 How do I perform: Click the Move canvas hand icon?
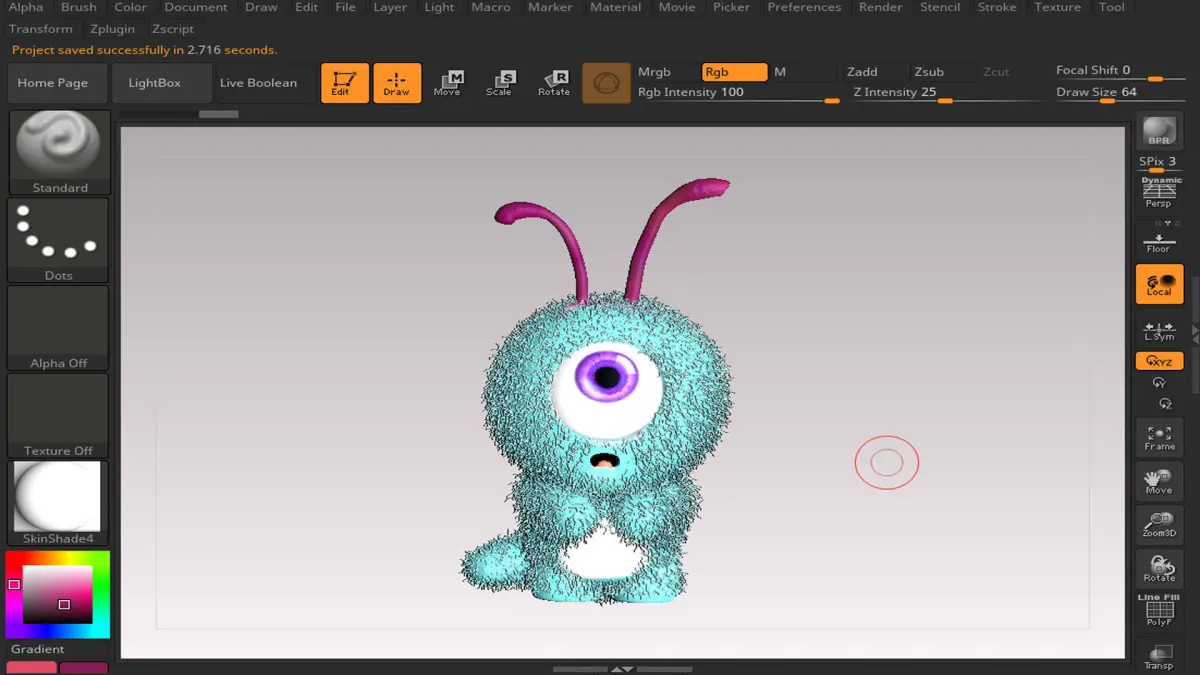coord(1159,482)
